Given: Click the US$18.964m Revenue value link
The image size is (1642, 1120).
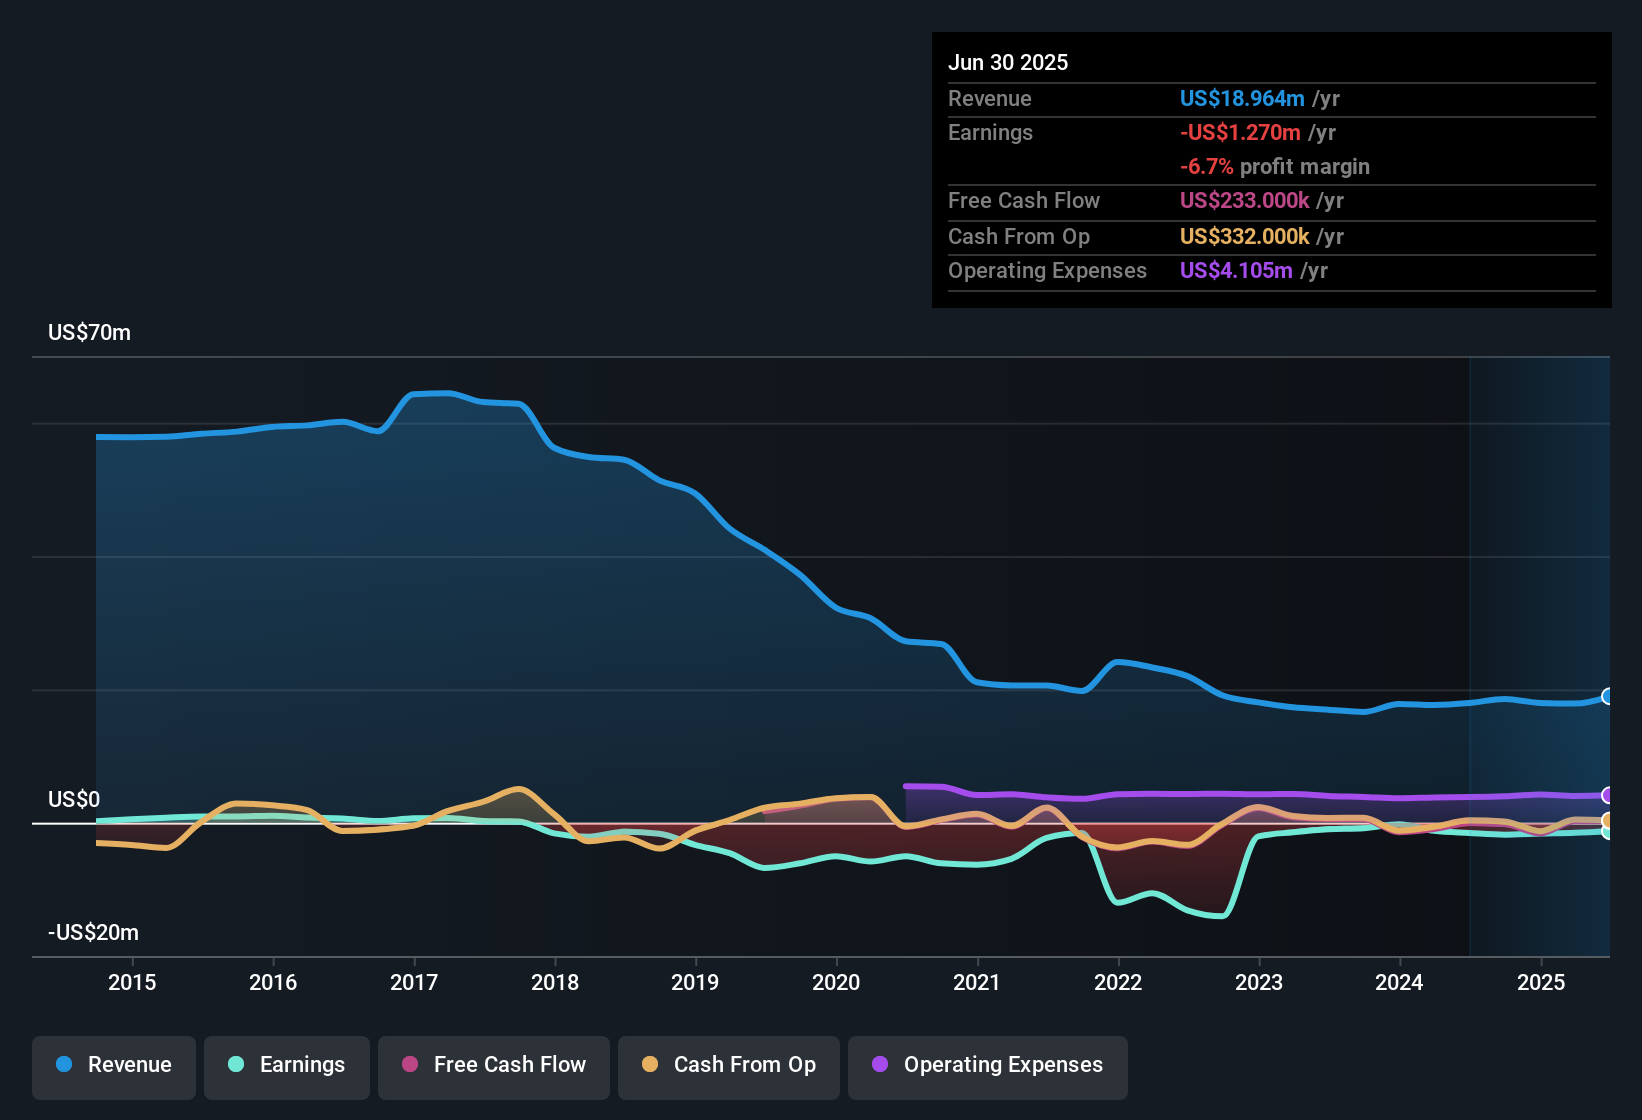Looking at the screenshot, I should [1242, 98].
